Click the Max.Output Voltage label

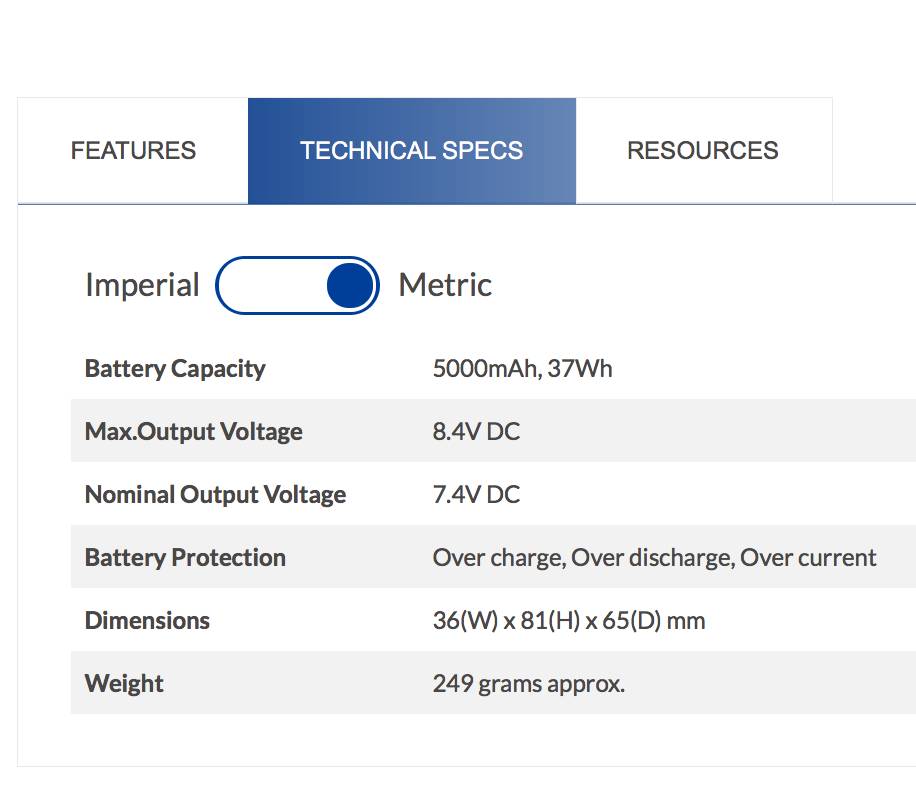click(194, 432)
